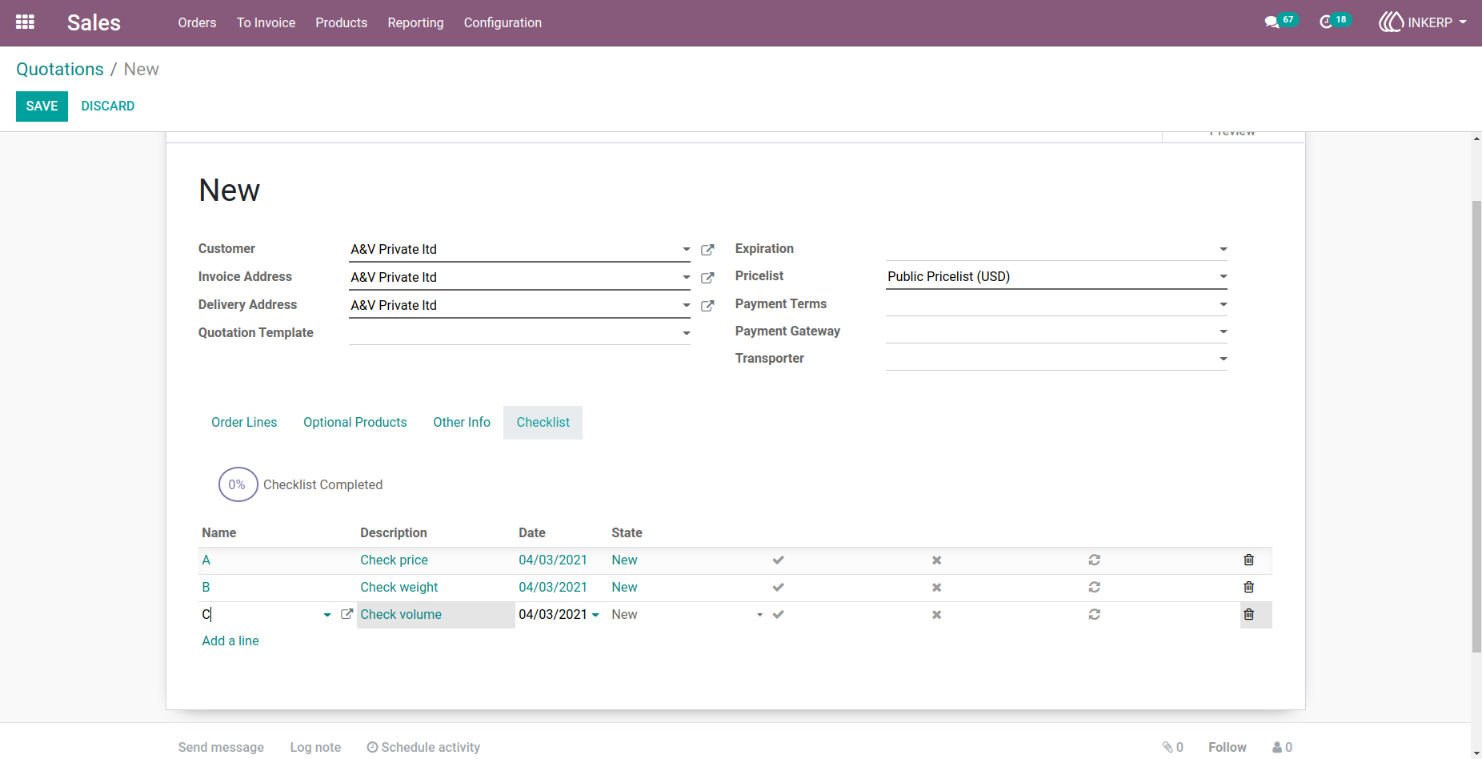Open the activities clock icon showing 18

1335,21
